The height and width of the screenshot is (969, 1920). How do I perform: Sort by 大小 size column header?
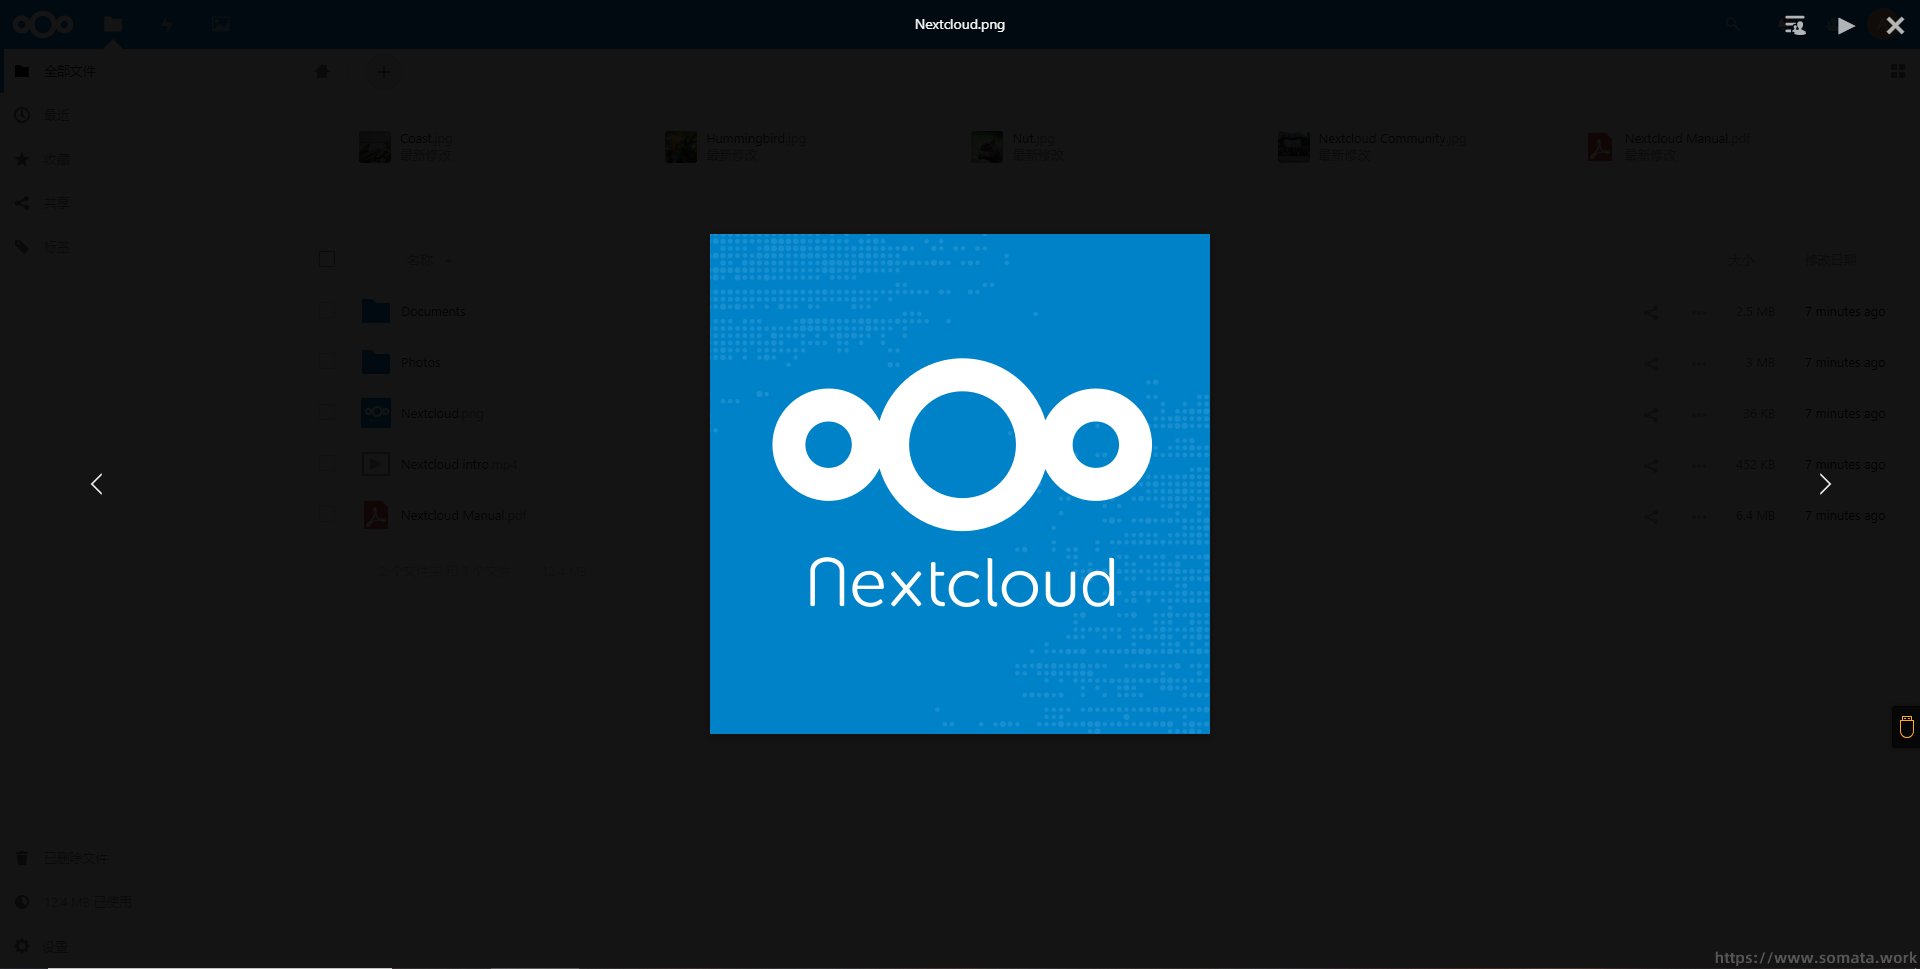coord(1742,260)
